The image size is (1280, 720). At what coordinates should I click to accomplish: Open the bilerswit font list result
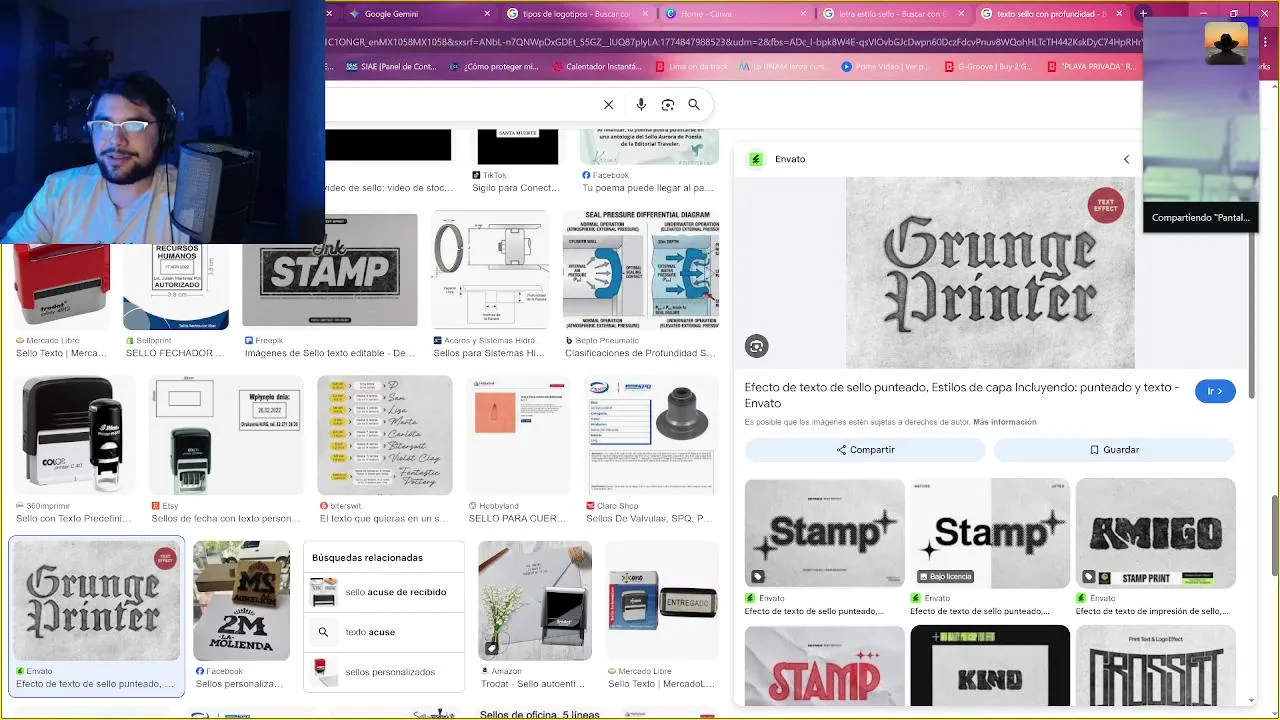coord(385,436)
